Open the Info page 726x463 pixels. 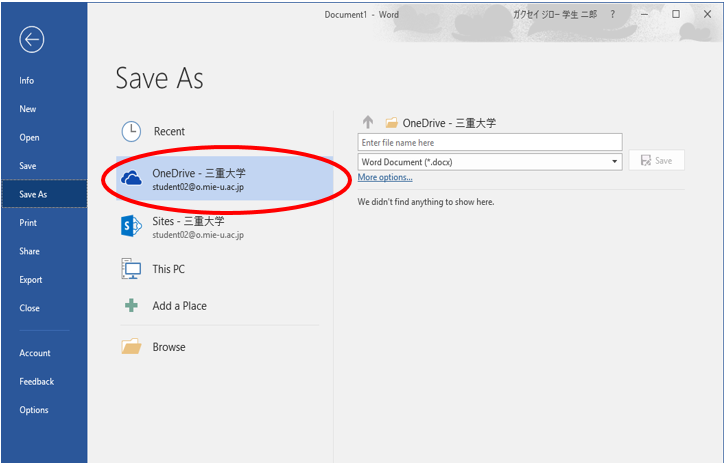[26, 81]
